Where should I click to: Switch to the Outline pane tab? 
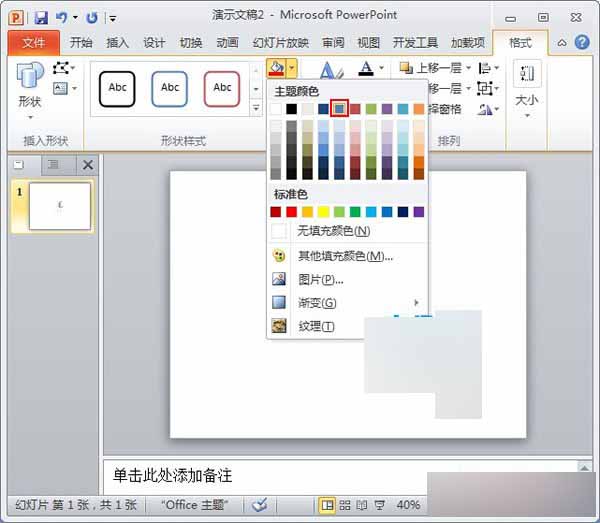[x=54, y=165]
